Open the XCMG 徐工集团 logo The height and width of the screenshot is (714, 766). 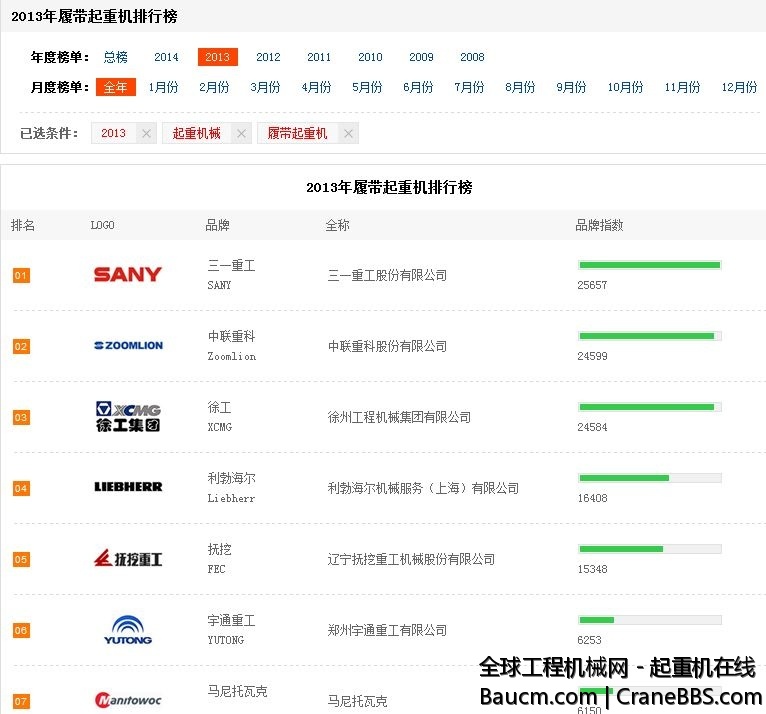click(127, 416)
